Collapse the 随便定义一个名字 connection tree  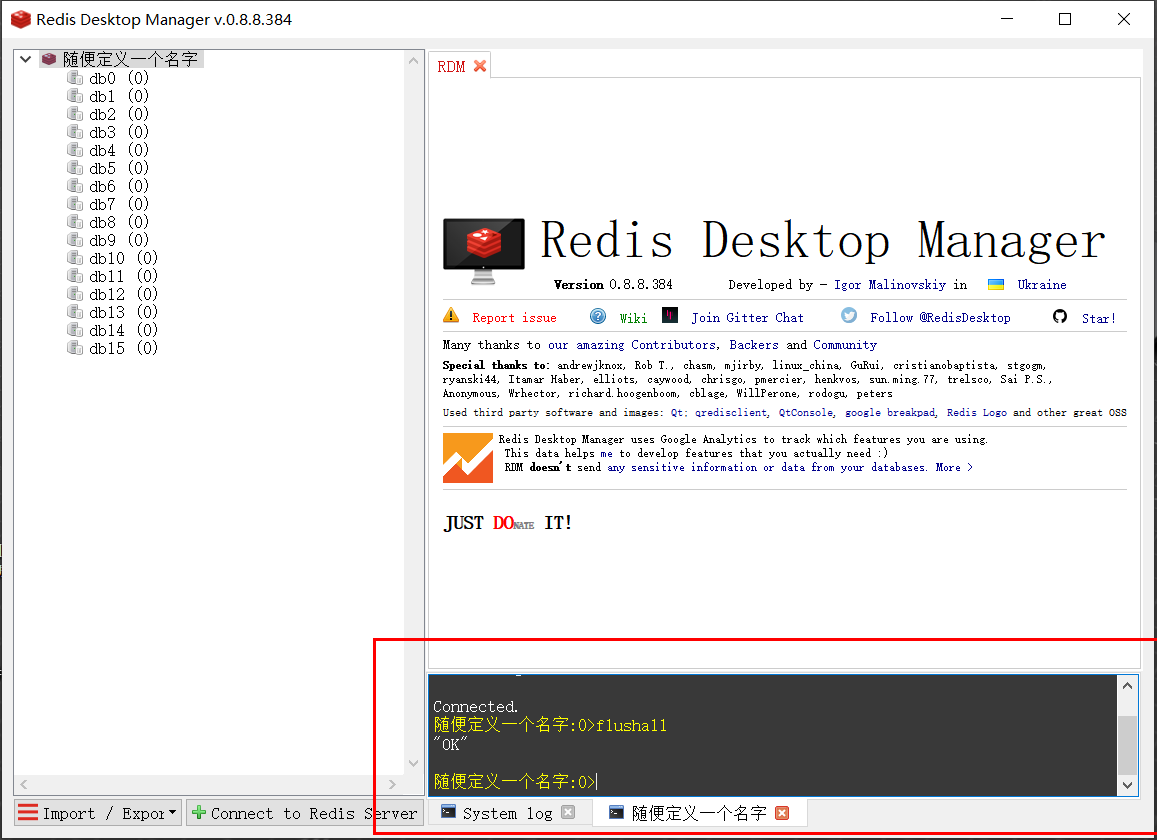pos(25,59)
